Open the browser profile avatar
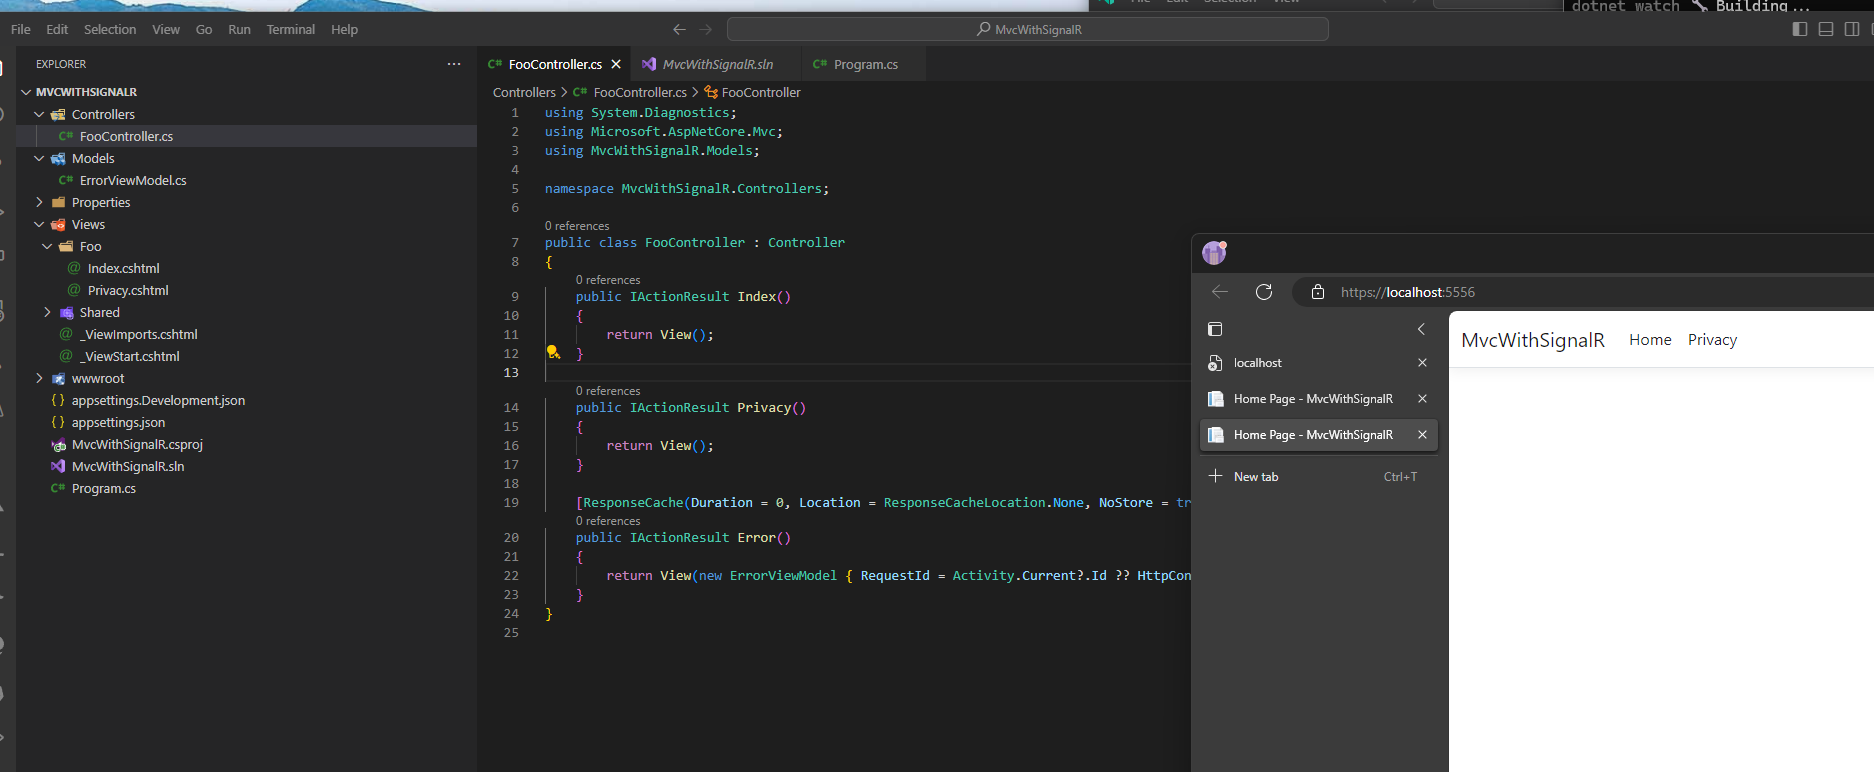This screenshot has height=772, width=1874. tap(1214, 253)
